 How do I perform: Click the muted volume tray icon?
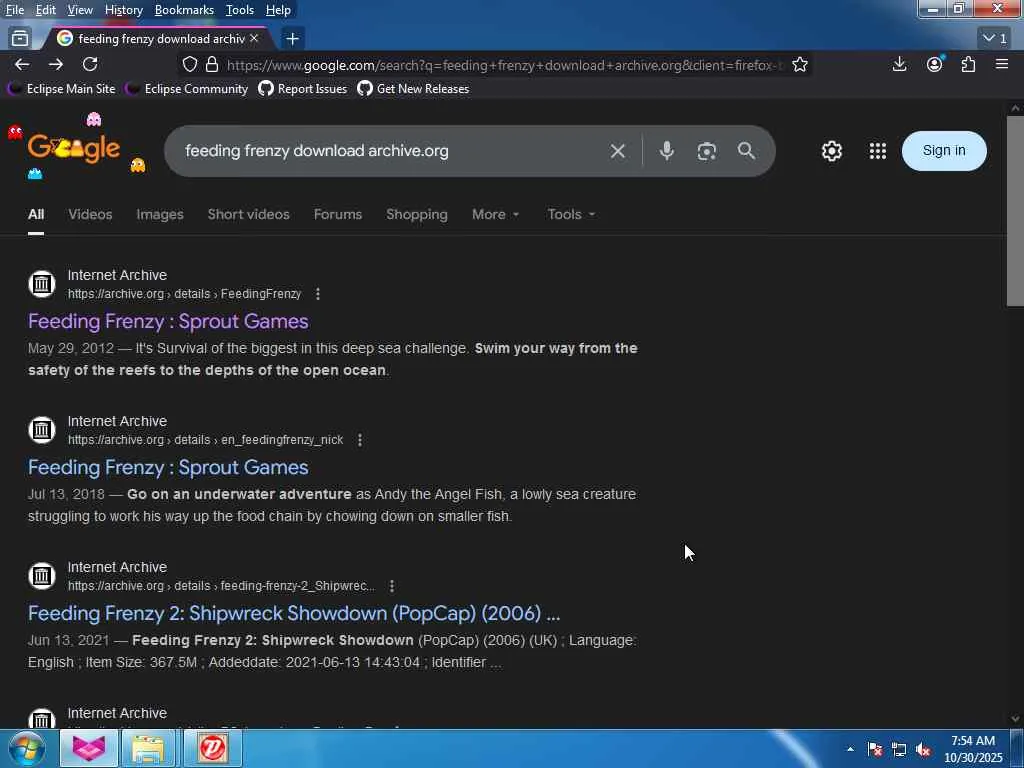point(923,750)
